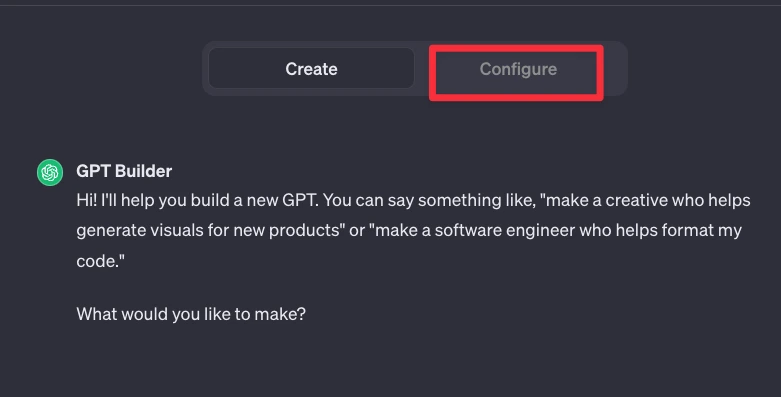The image size is (781, 397).
Task: Click the gap between Create and Configure tabs
Action: pyautogui.click(x=422, y=69)
